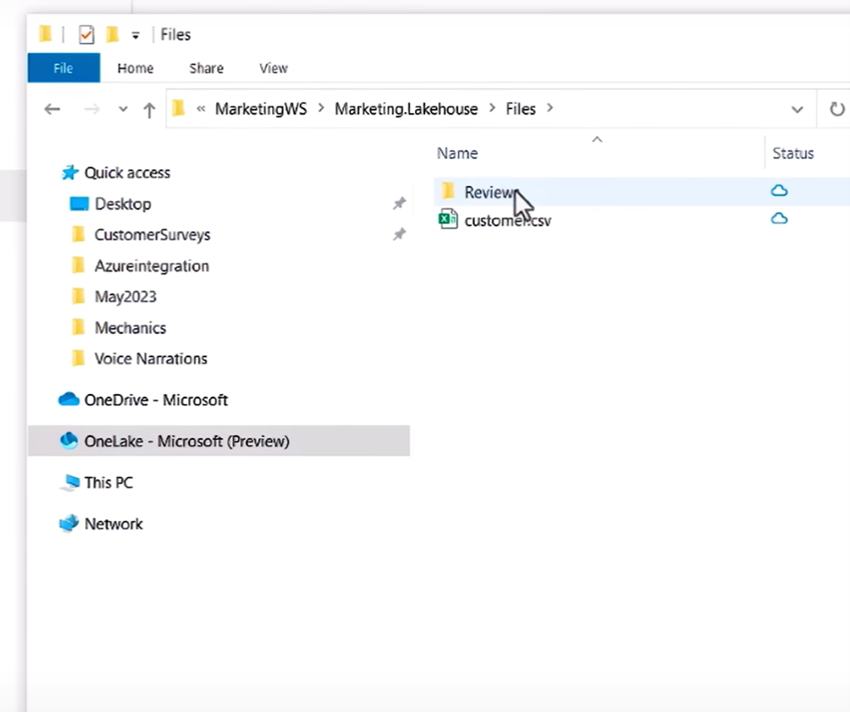This screenshot has width=850, height=712.
Task: Switch to the Share ribbon tab
Action: pyautogui.click(x=206, y=68)
